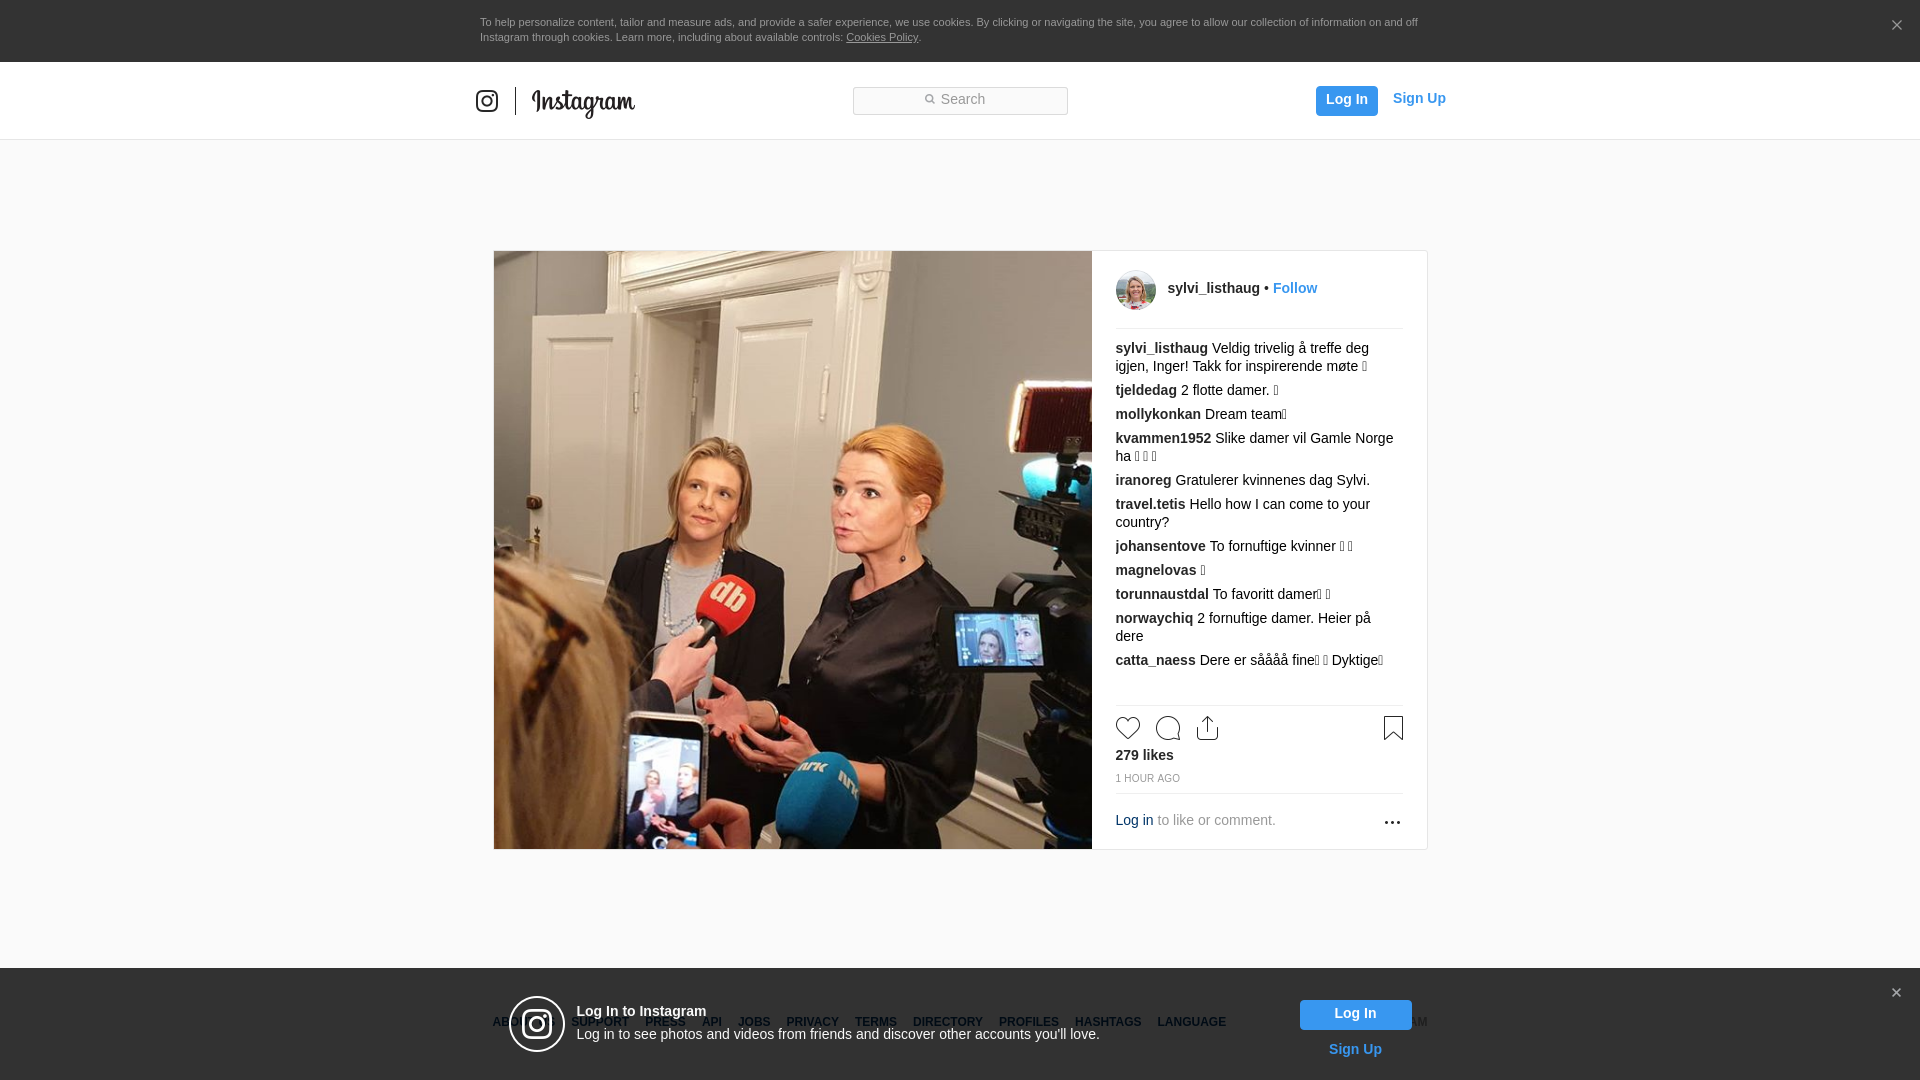Open the LANGUAGE footer selector

click(1191, 1022)
